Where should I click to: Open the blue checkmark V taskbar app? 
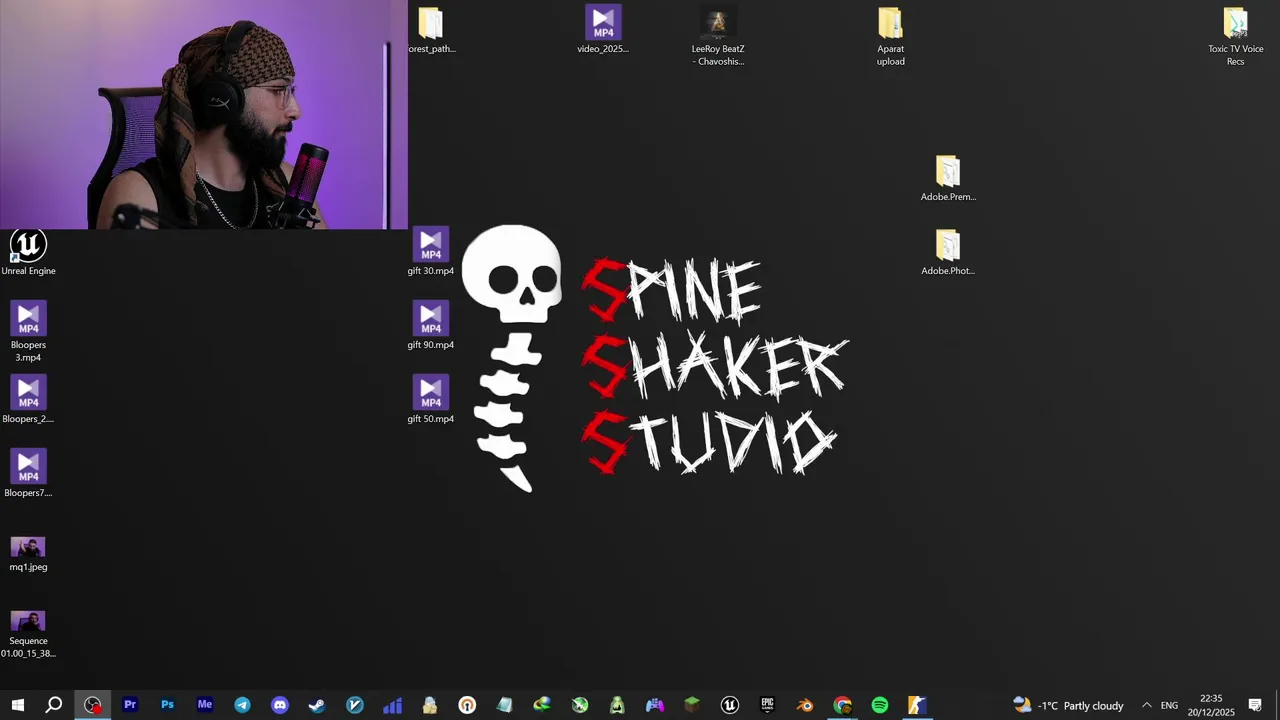(x=355, y=705)
